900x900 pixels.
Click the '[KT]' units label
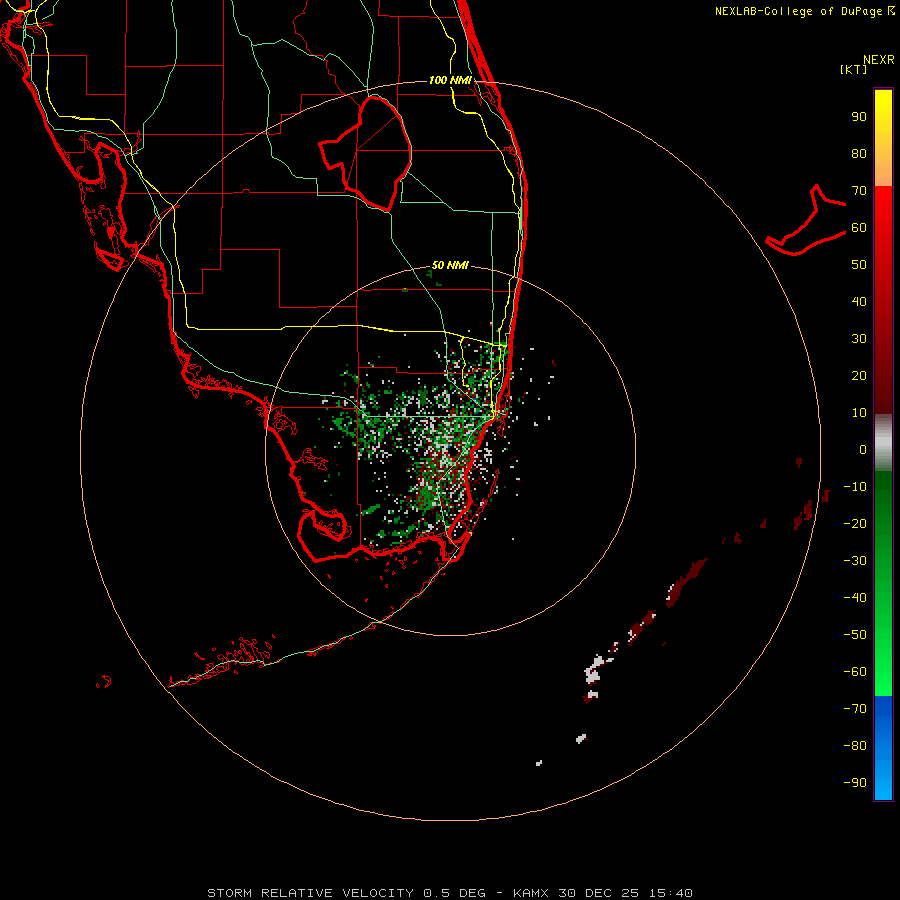pos(854,69)
